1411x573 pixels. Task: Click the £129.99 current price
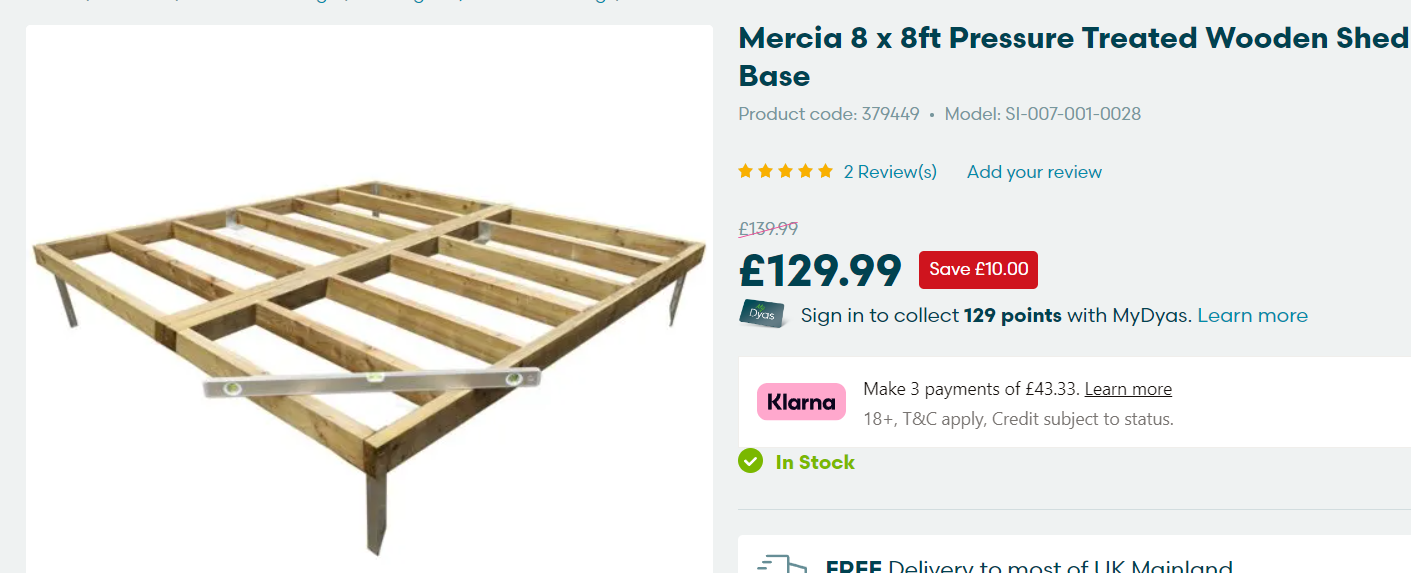tap(820, 270)
